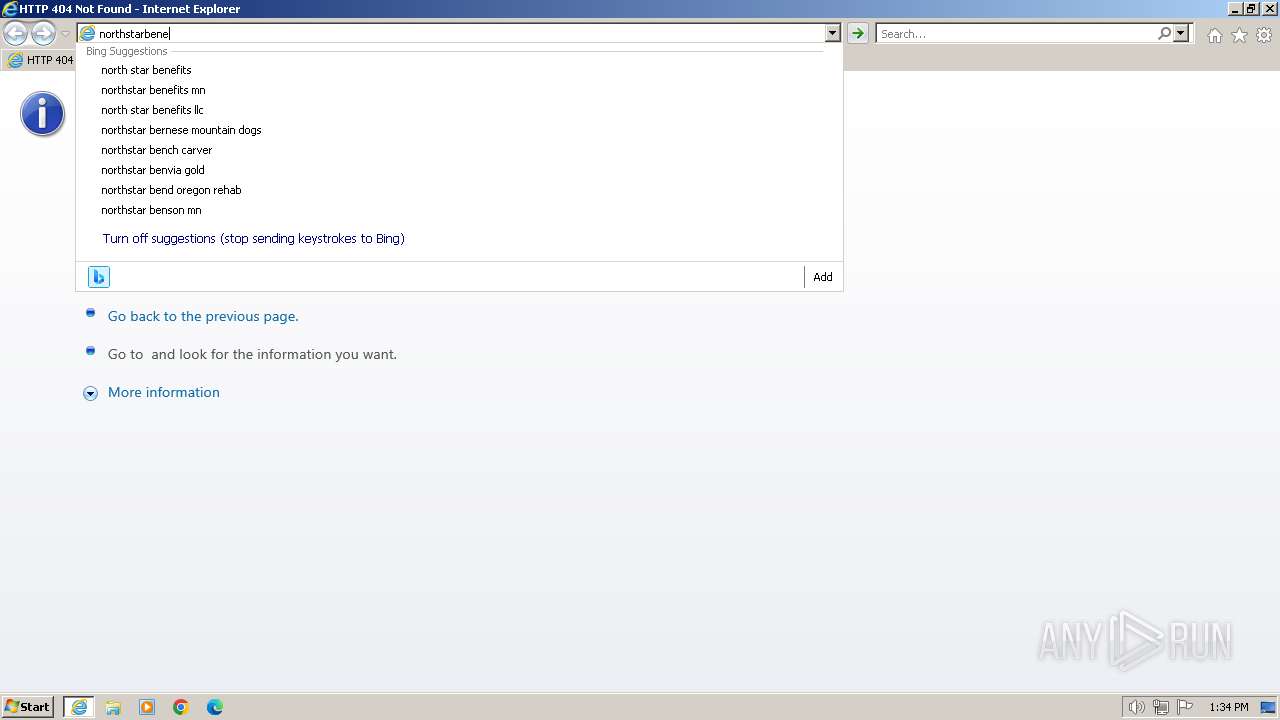Image resolution: width=1280 pixels, height=720 pixels.
Task: Click the Action Center flag icon
Action: [1185, 707]
